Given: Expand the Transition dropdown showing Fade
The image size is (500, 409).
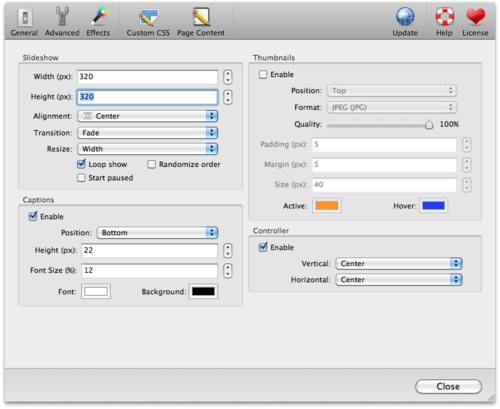Looking at the screenshot, I should 147,133.
